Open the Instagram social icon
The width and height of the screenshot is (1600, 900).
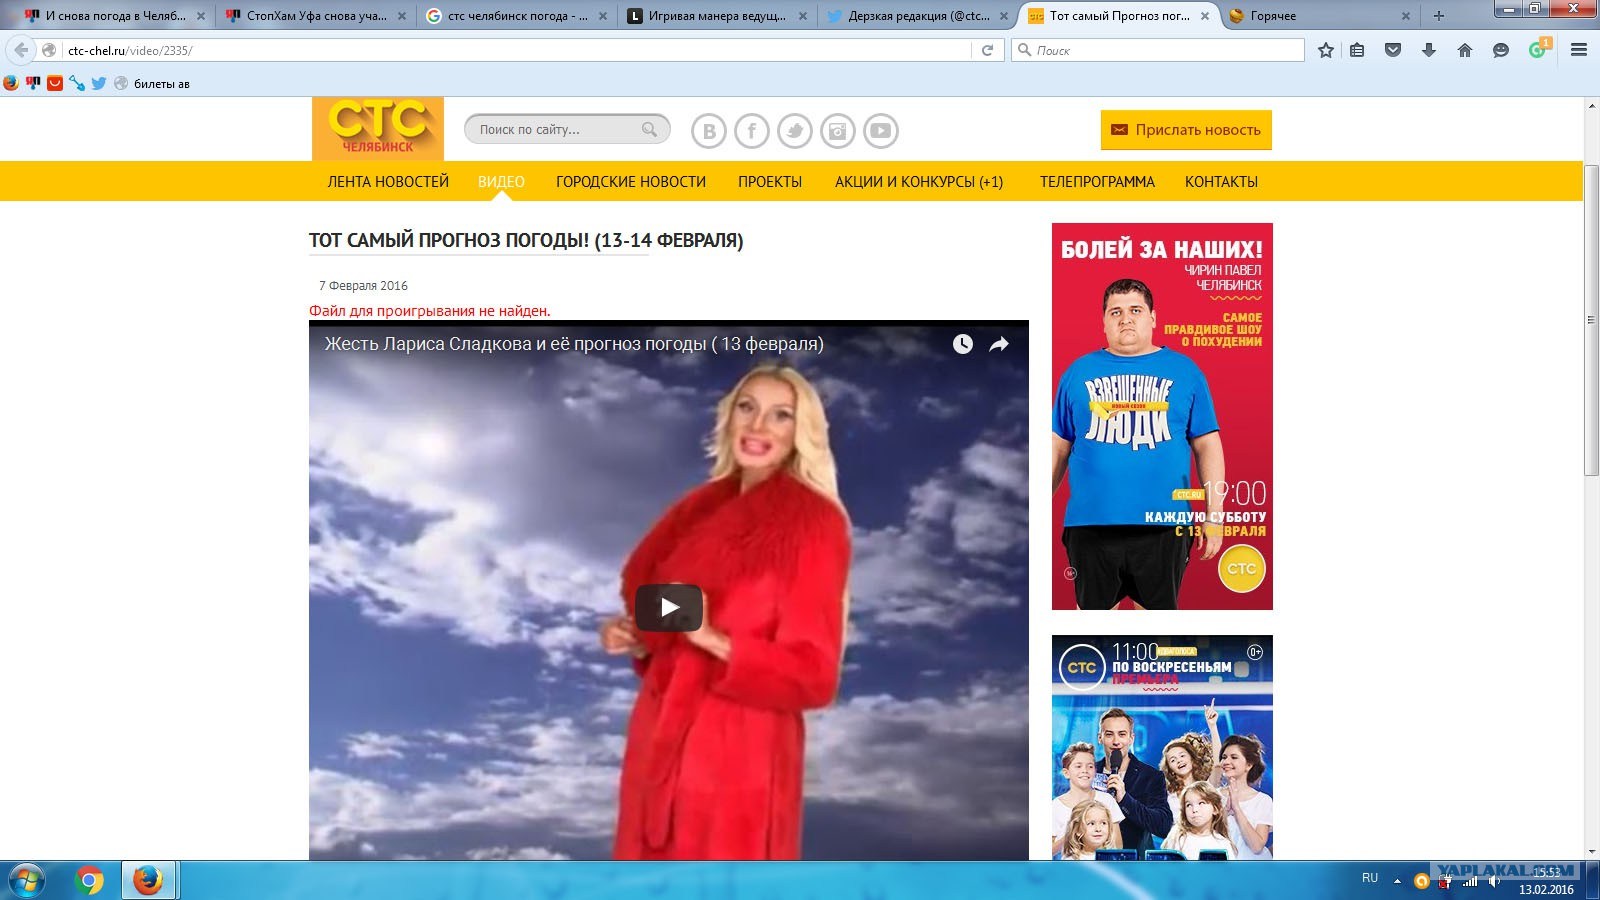tap(838, 131)
